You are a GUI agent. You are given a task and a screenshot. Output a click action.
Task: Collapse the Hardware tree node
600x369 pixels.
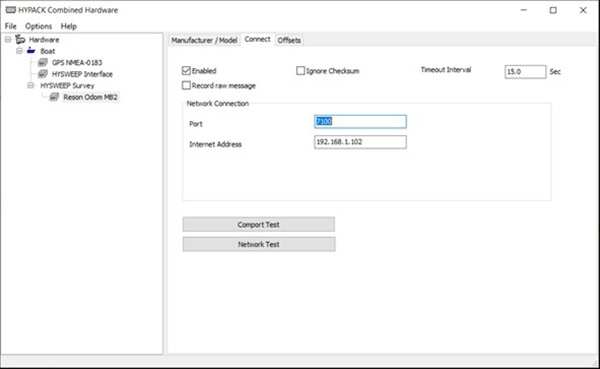pyautogui.click(x=8, y=39)
